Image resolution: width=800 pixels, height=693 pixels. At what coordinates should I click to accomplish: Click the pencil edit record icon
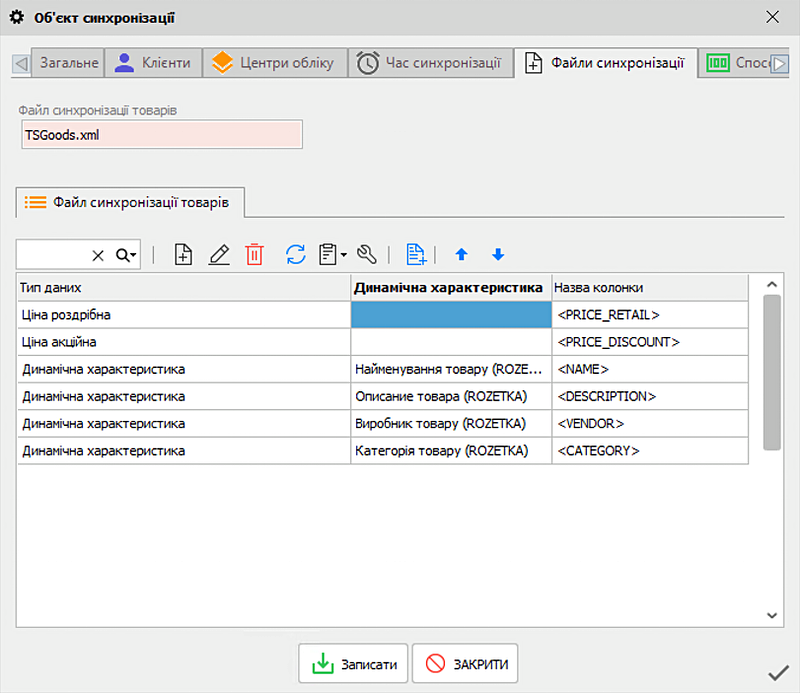(219, 254)
